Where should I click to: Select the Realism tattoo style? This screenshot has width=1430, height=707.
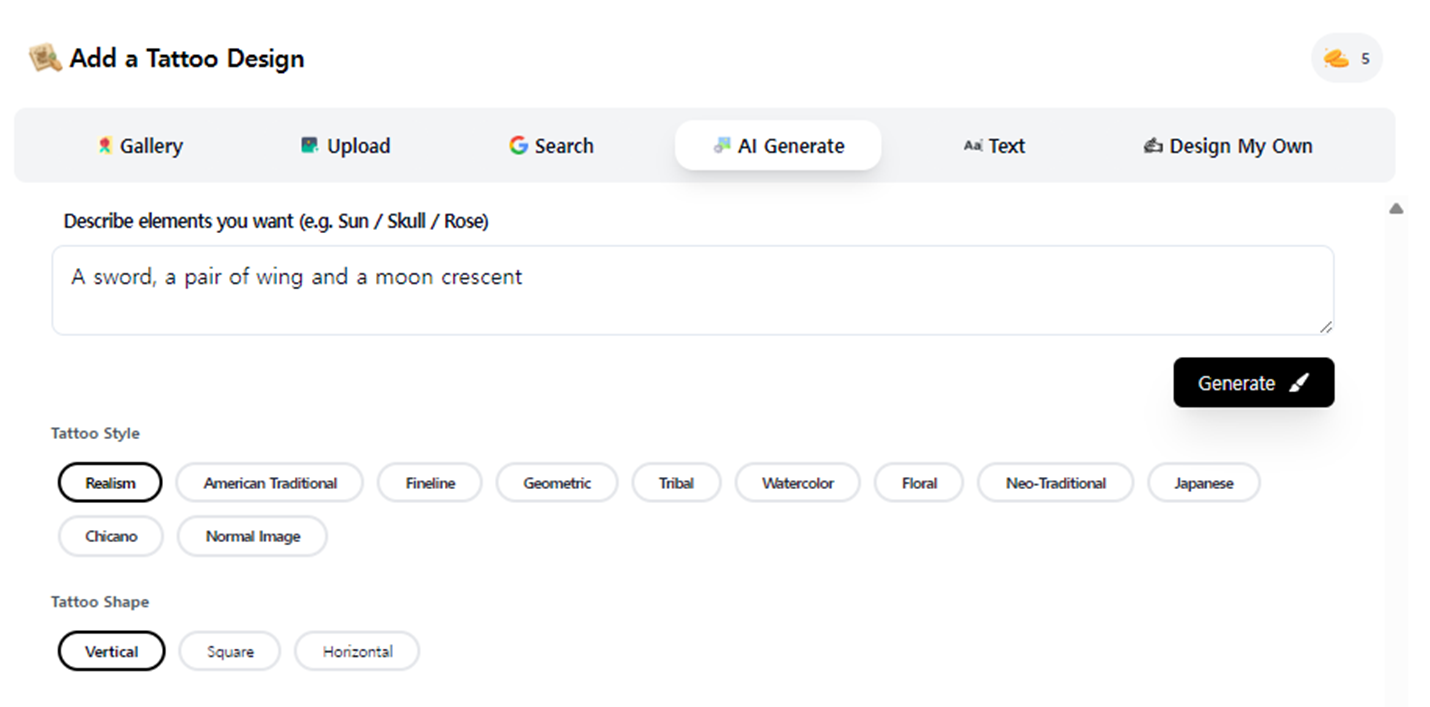click(x=110, y=483)
